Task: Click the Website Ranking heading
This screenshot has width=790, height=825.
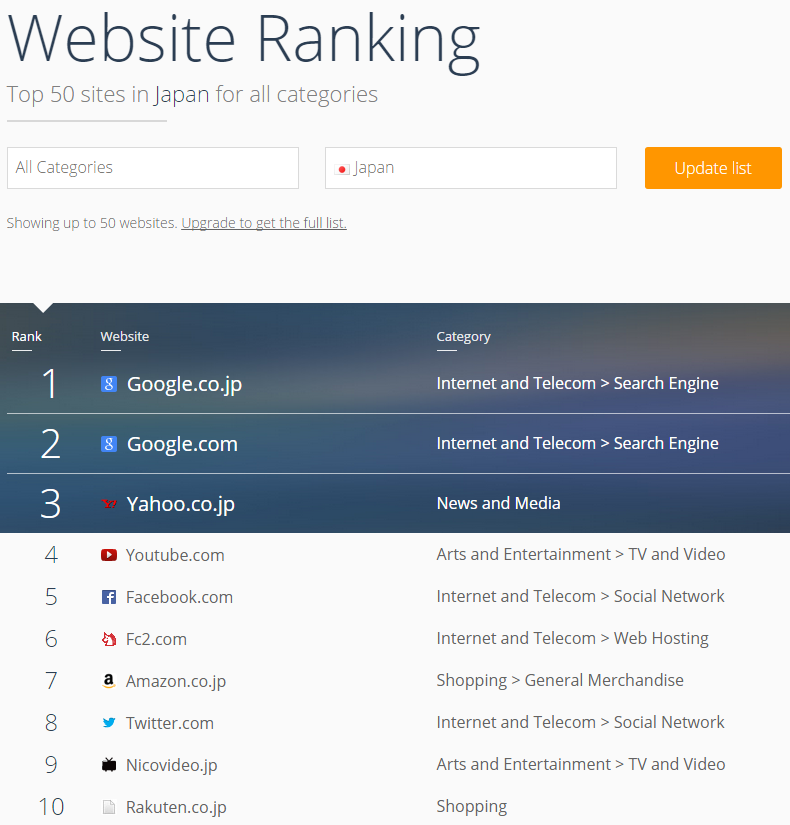Action: tap(244, 43)
